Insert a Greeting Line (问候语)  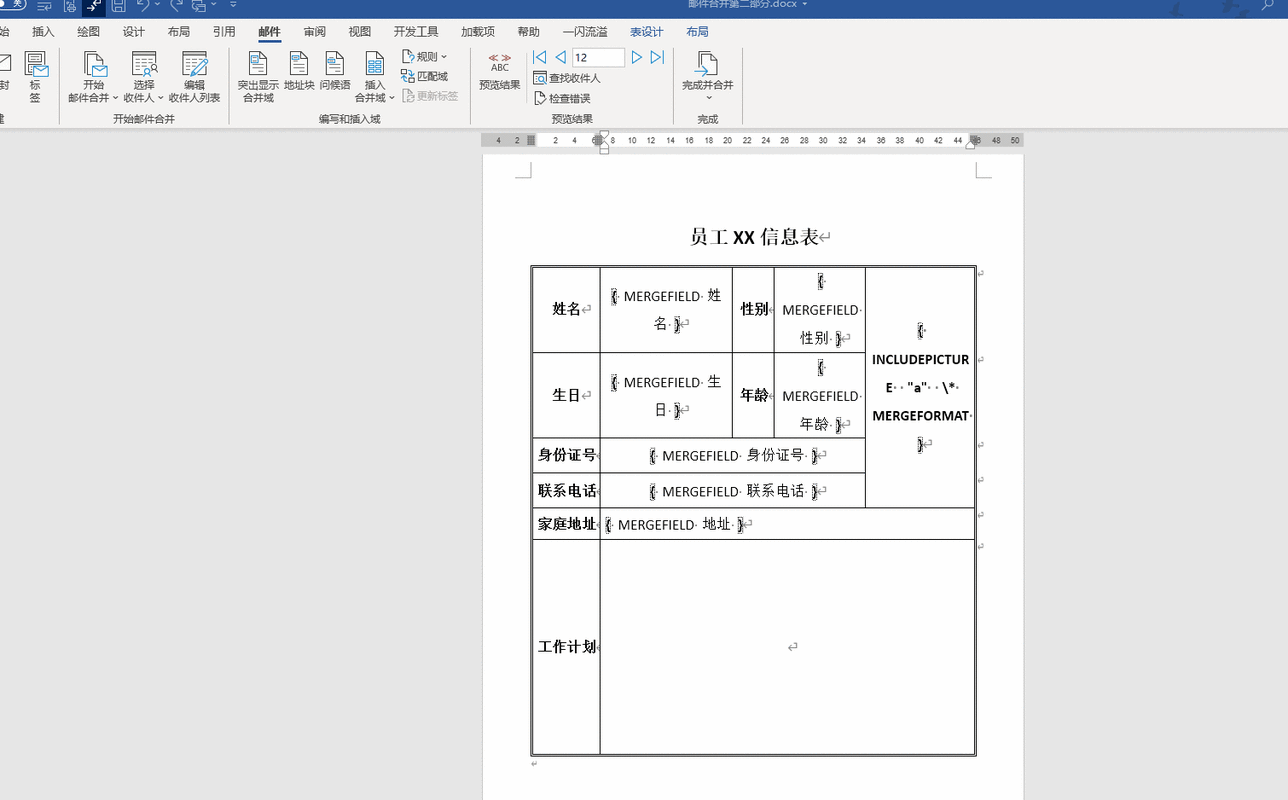[x=333, y=75]
